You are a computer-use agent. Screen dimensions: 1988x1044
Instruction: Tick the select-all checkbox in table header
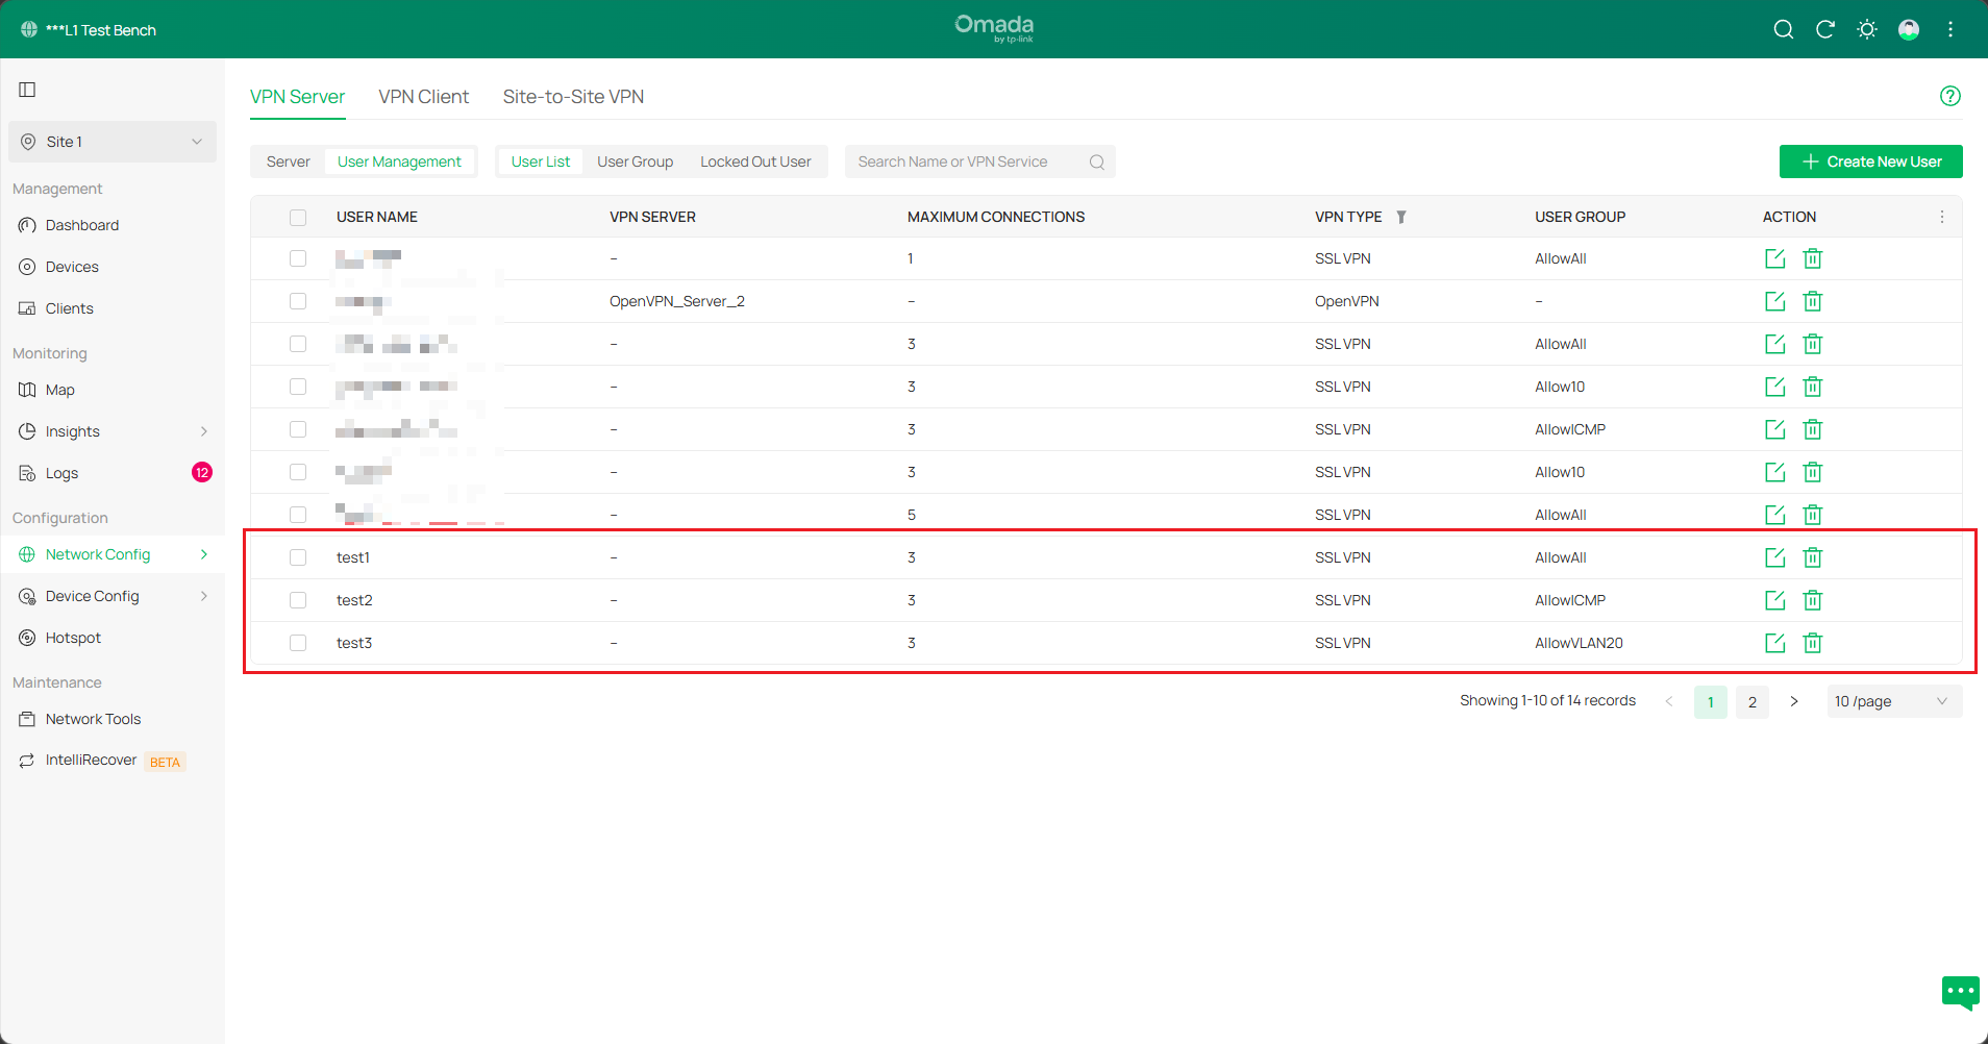click(x=298, y=217)
